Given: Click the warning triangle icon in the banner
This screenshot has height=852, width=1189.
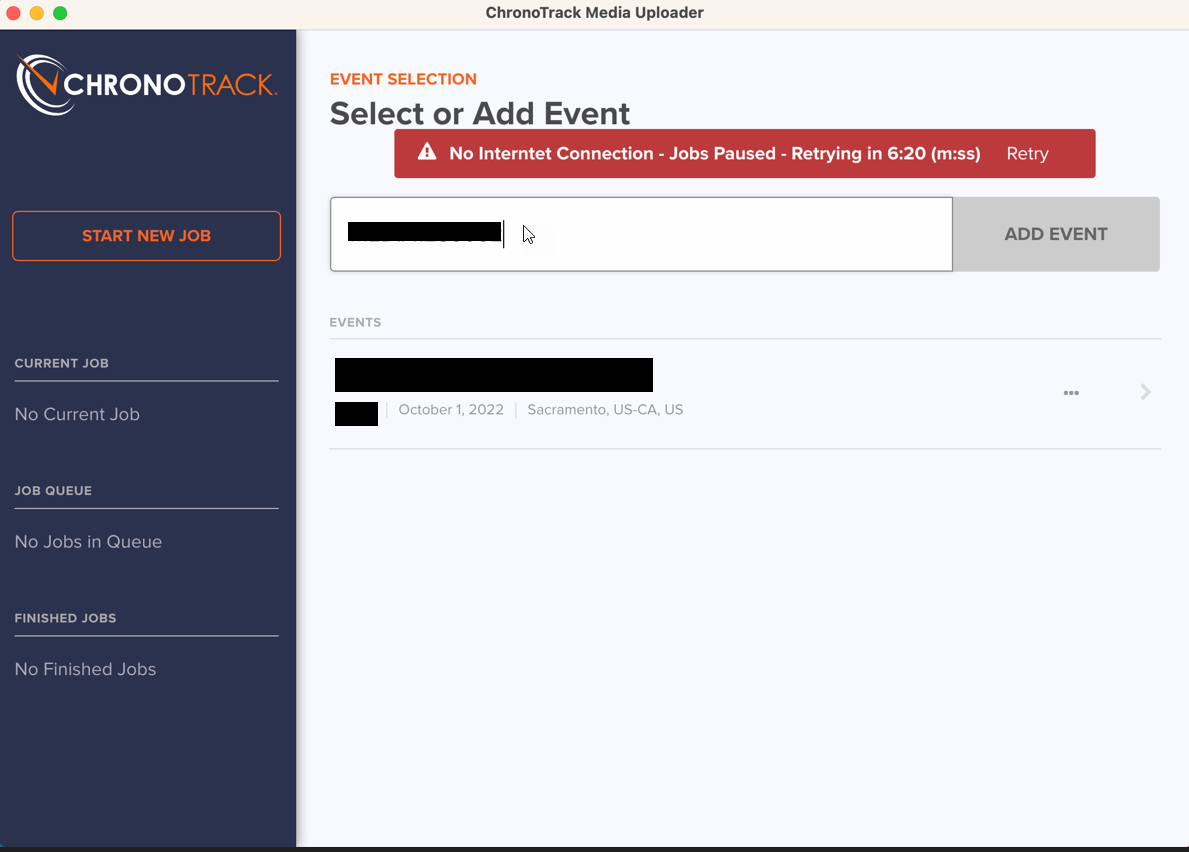Looking at the screenshot, I should [x=427, y=152].
